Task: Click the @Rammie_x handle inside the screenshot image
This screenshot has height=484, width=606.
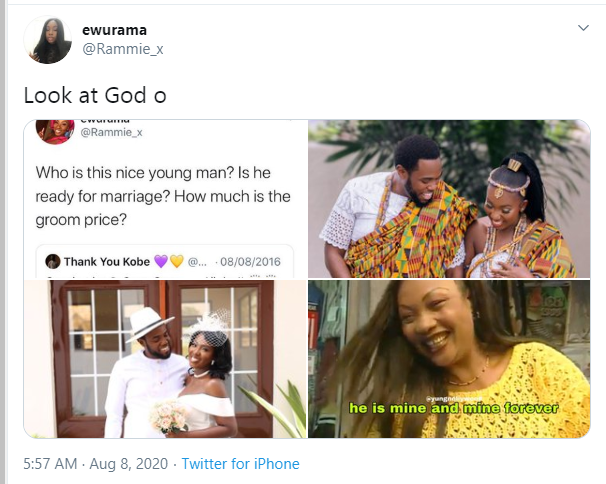Action: pos(111,133)
